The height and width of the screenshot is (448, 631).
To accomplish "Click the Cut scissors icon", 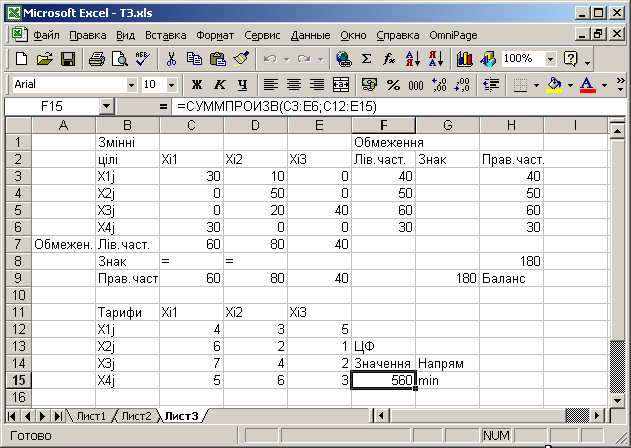I will tap(171, 59).
